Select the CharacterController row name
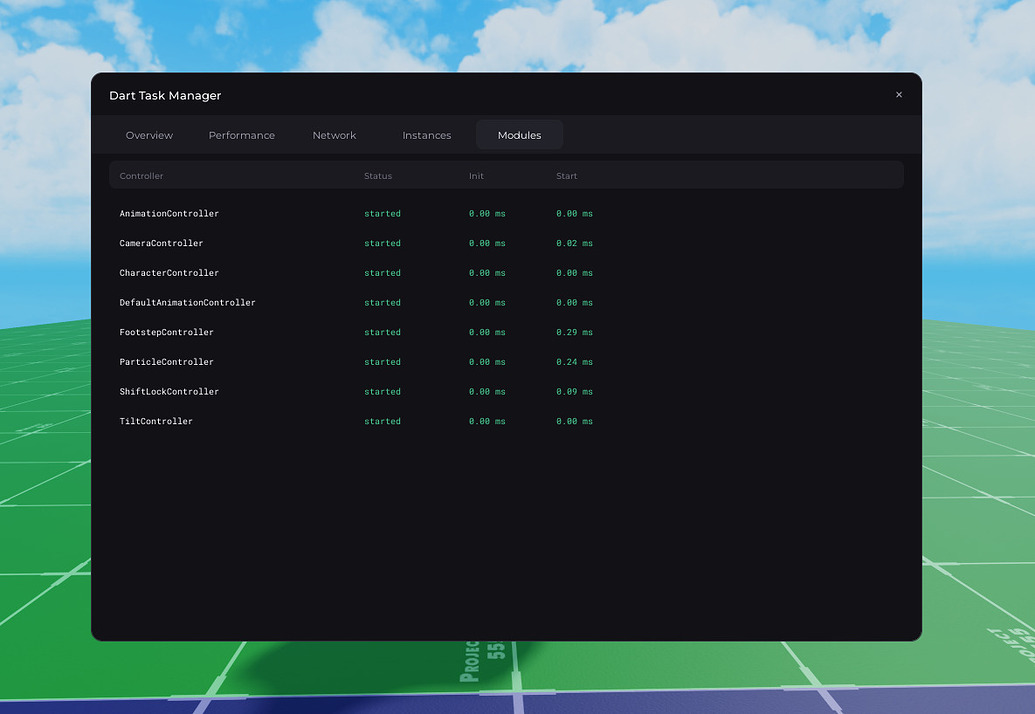The image size is (1035, 714). pos(169,273)
